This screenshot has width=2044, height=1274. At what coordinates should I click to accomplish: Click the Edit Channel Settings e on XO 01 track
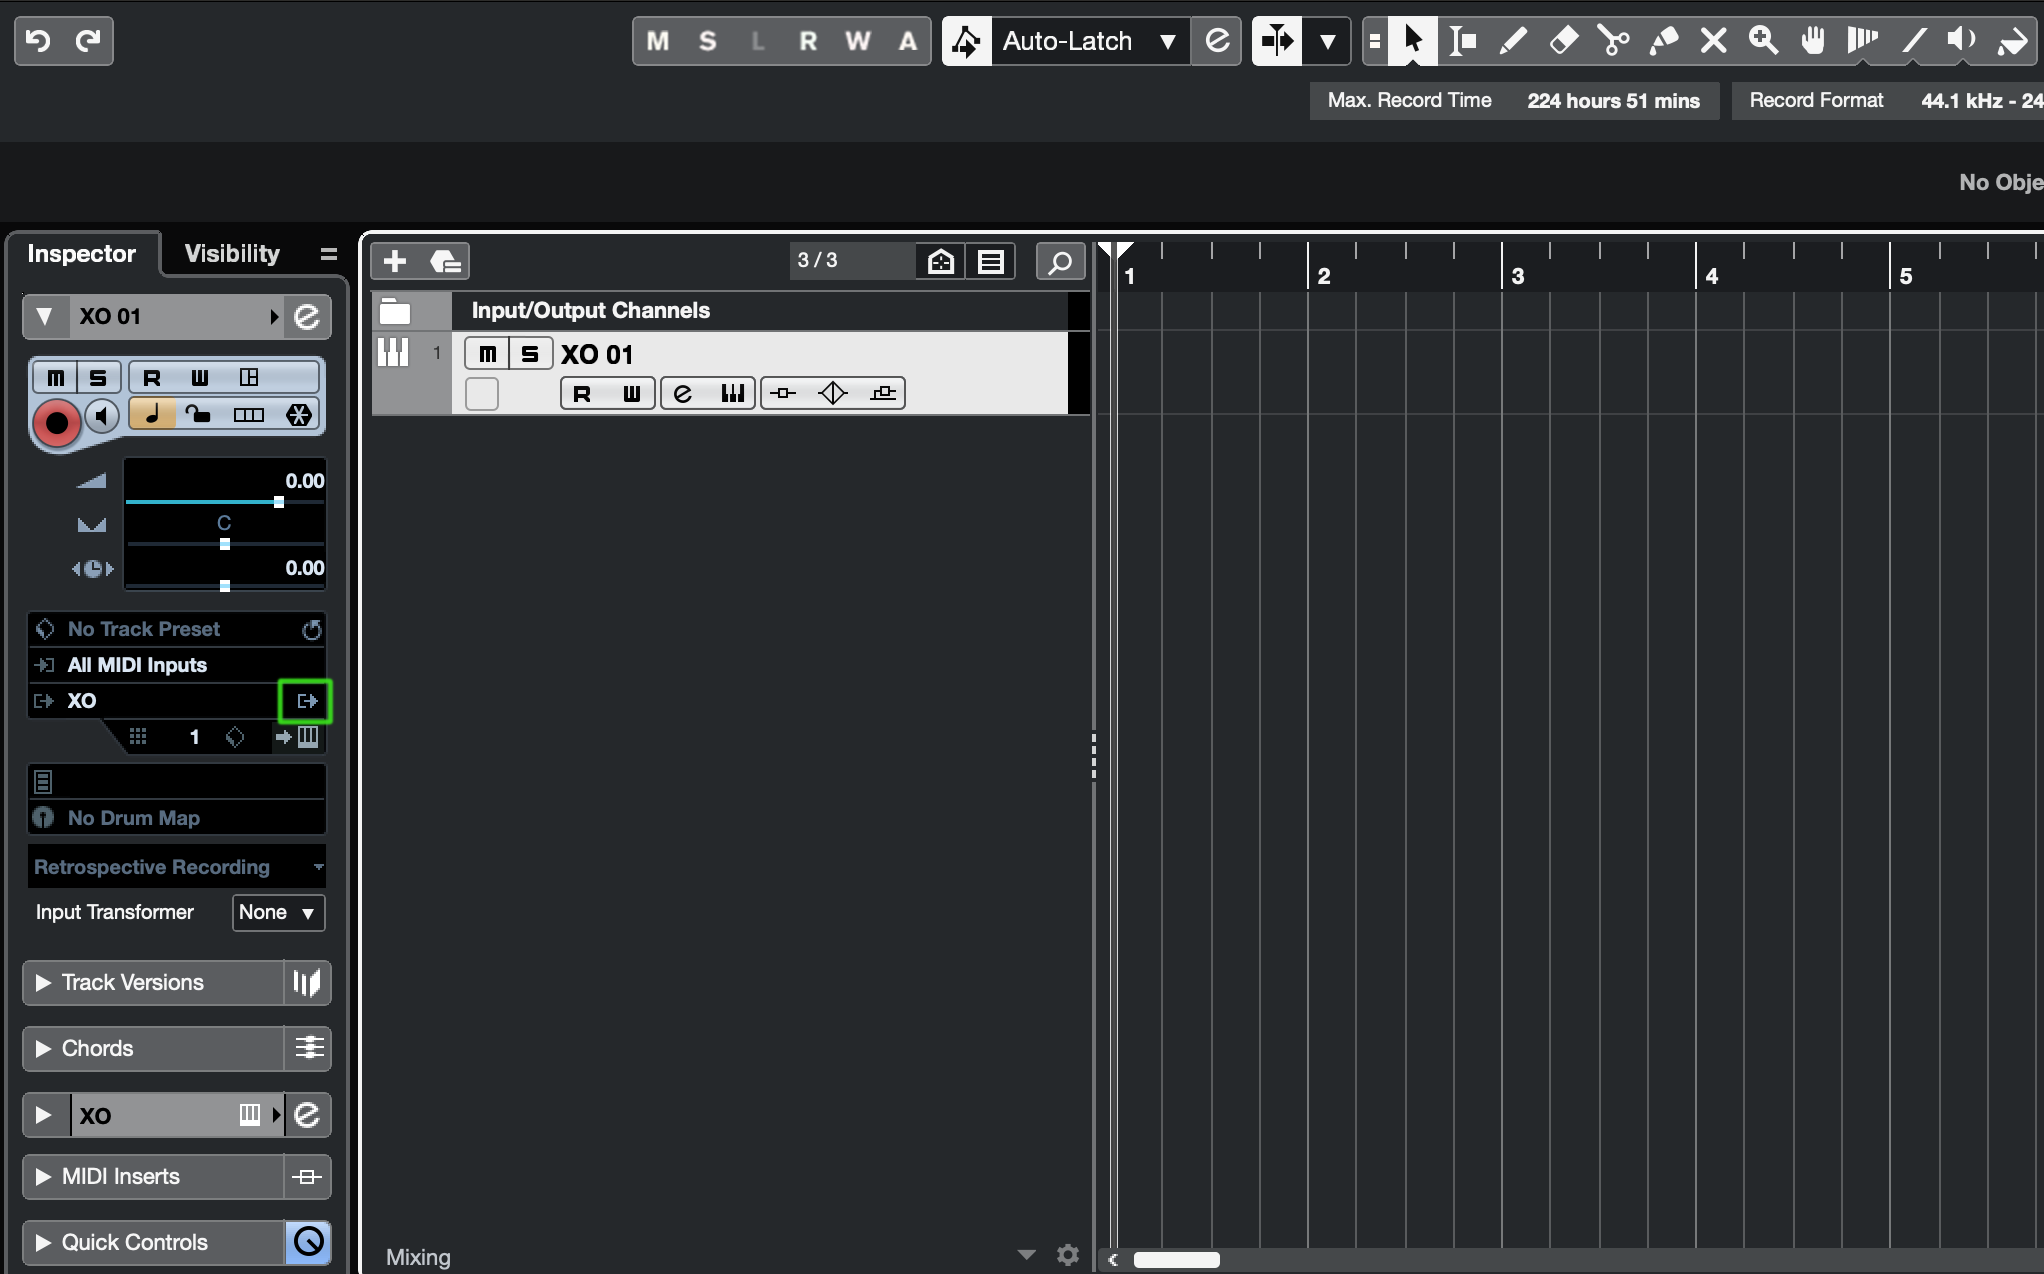point(683,393)
